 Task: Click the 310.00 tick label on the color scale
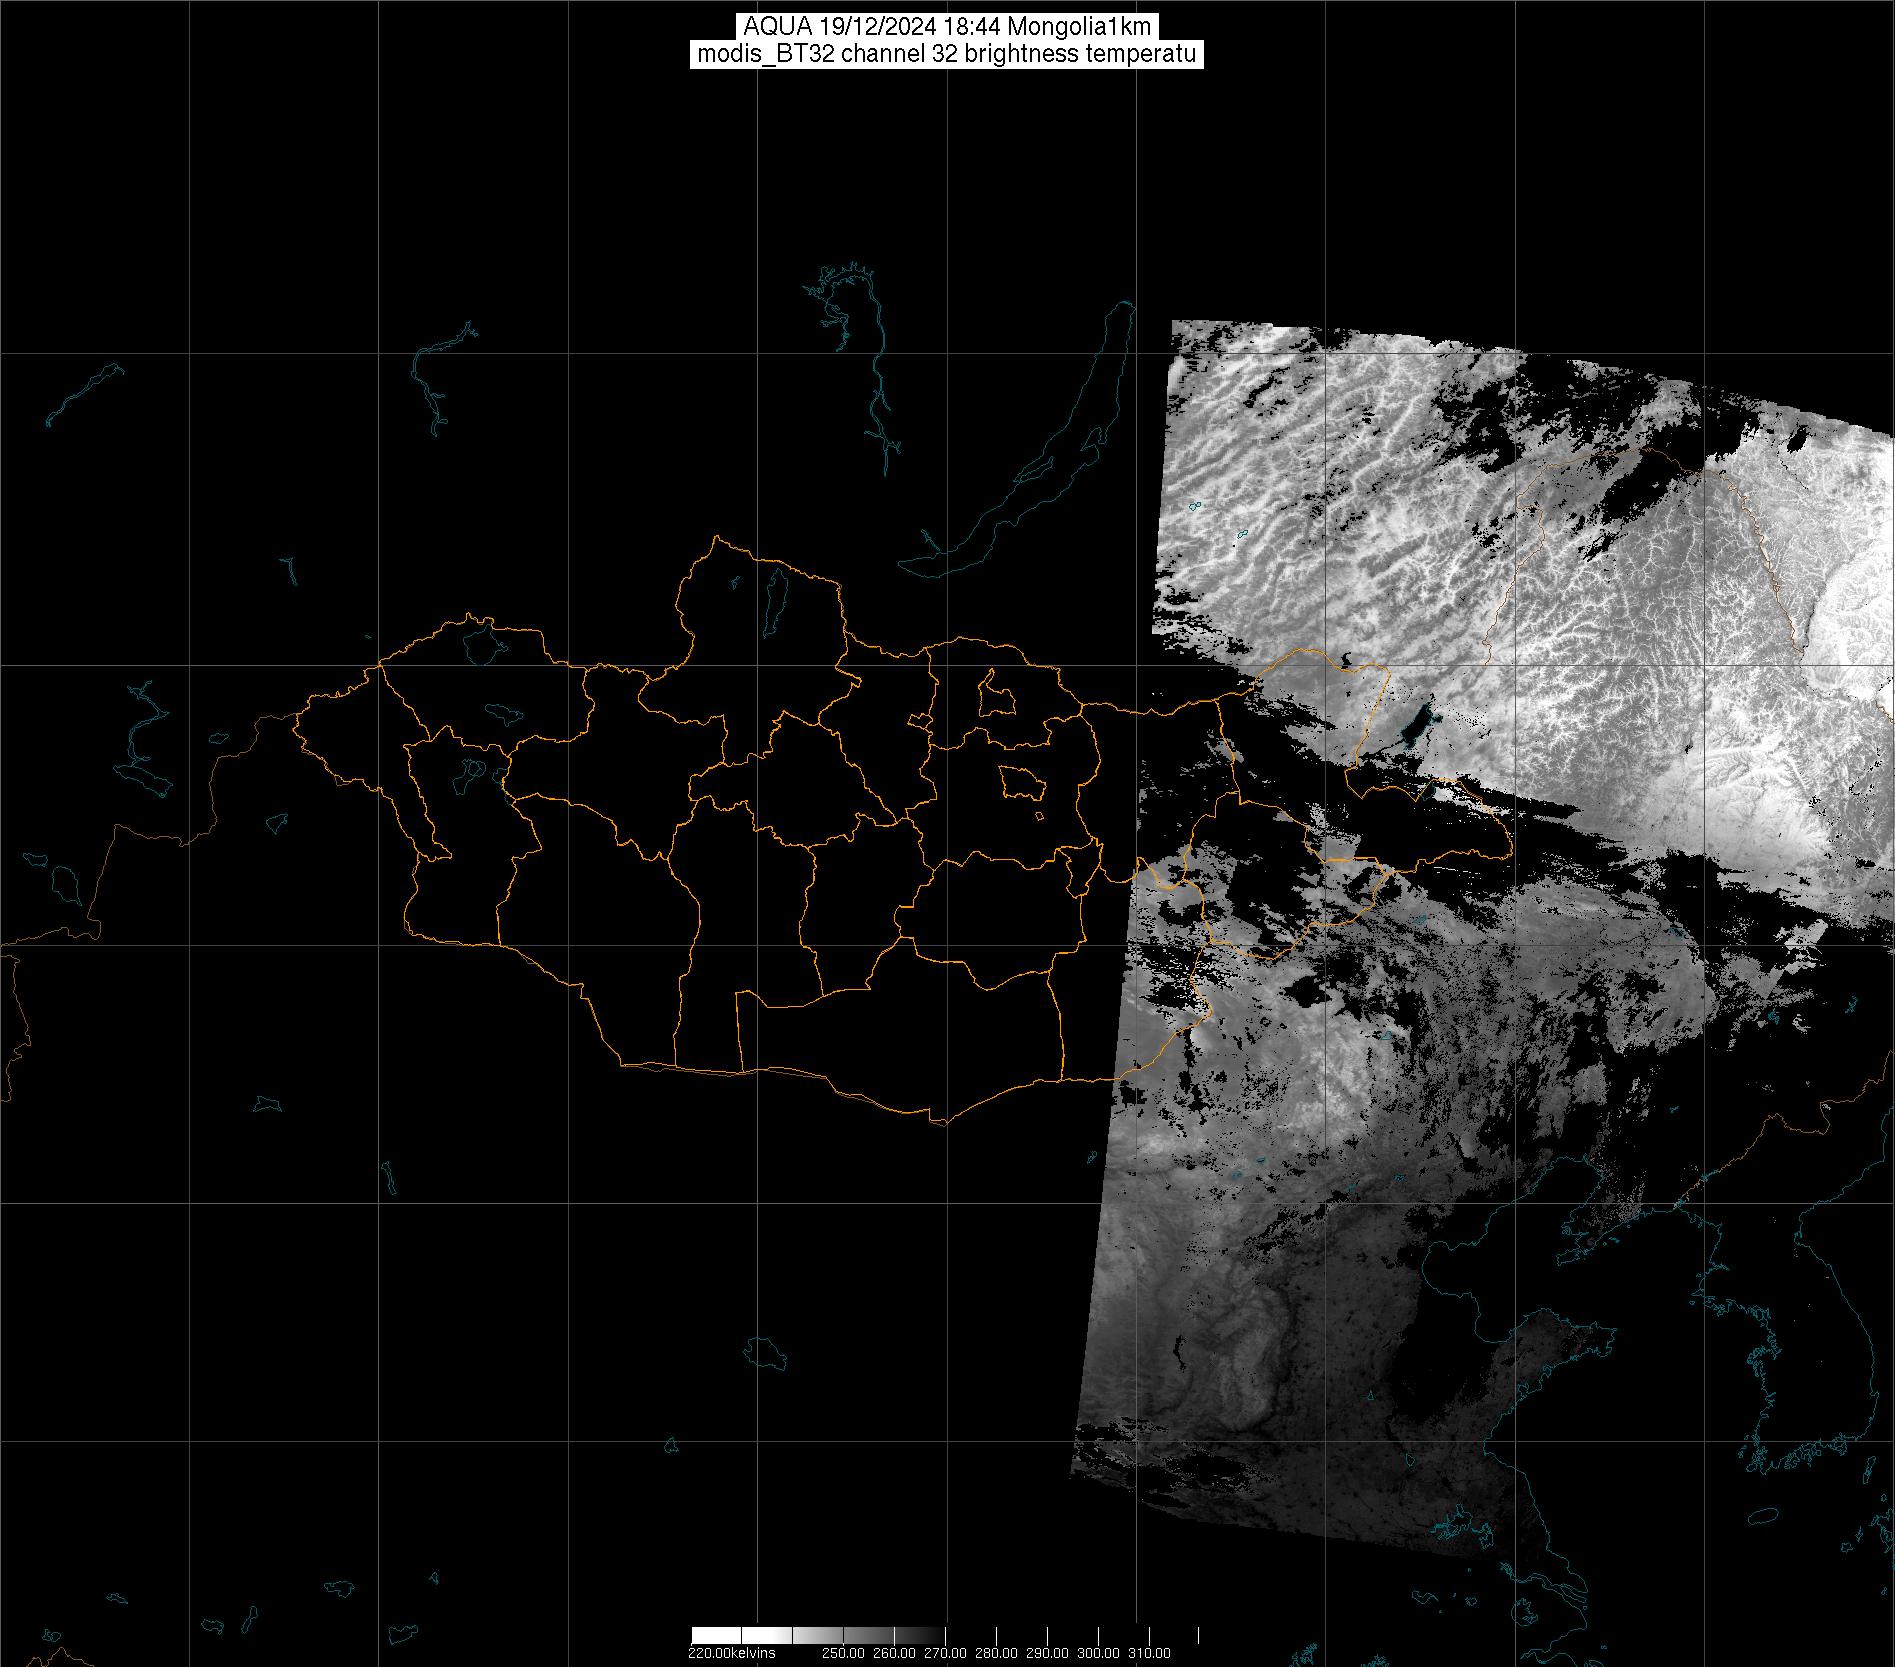(1149, 1652)
